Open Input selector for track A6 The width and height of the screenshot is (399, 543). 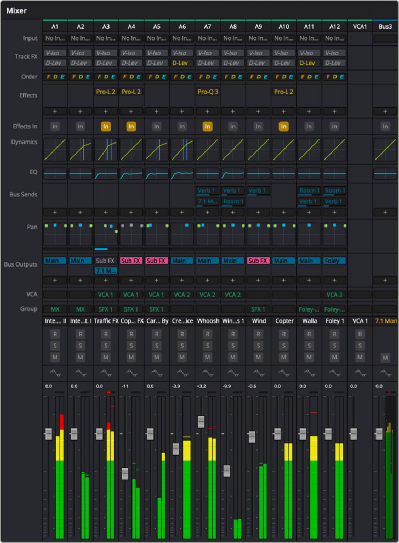pyautogui.click(x=182, y=38)
